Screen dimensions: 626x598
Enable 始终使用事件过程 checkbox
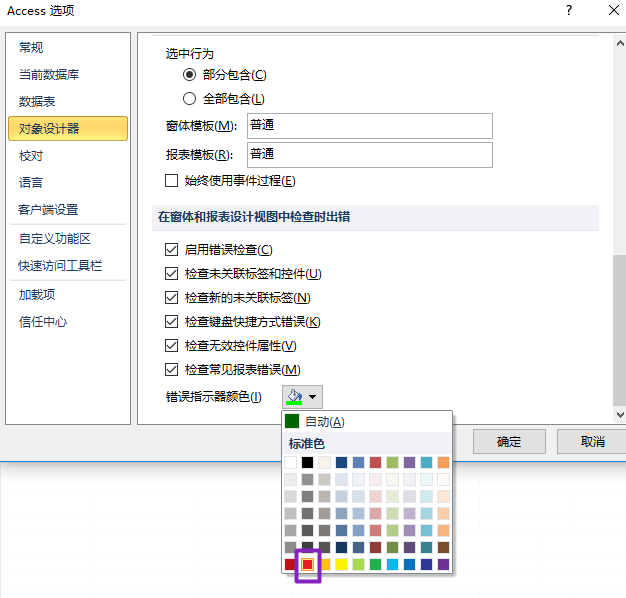click(x=172, y=180)
